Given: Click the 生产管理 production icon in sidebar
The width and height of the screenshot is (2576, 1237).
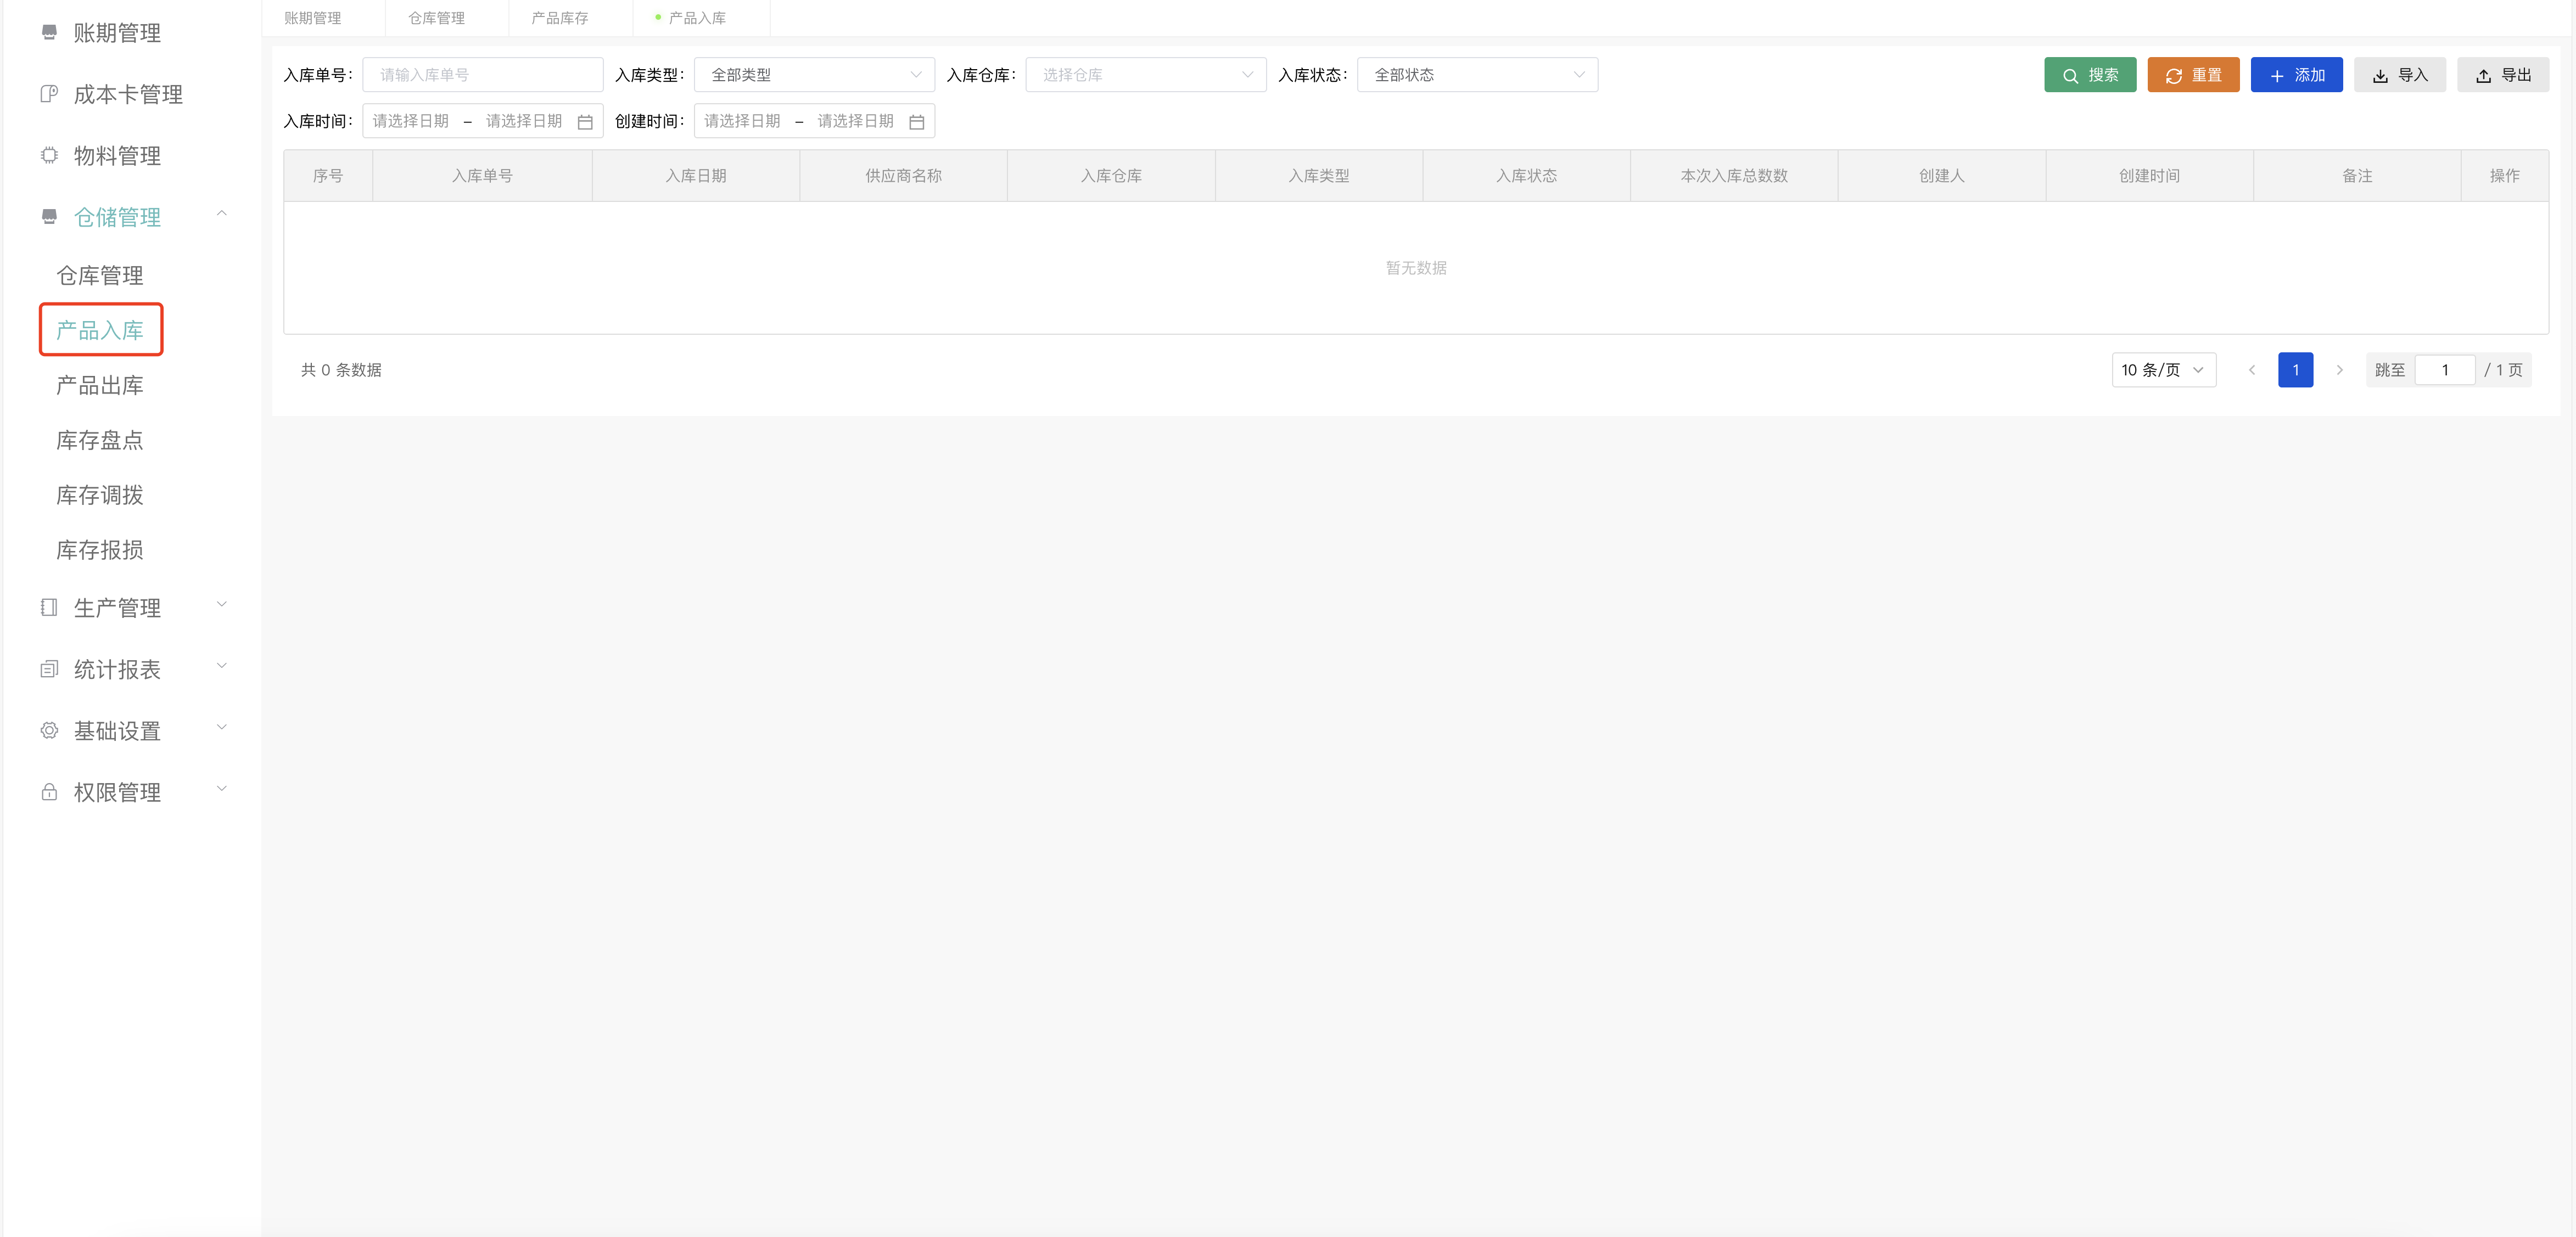Looking at the screenshot, I should (49, 606).
